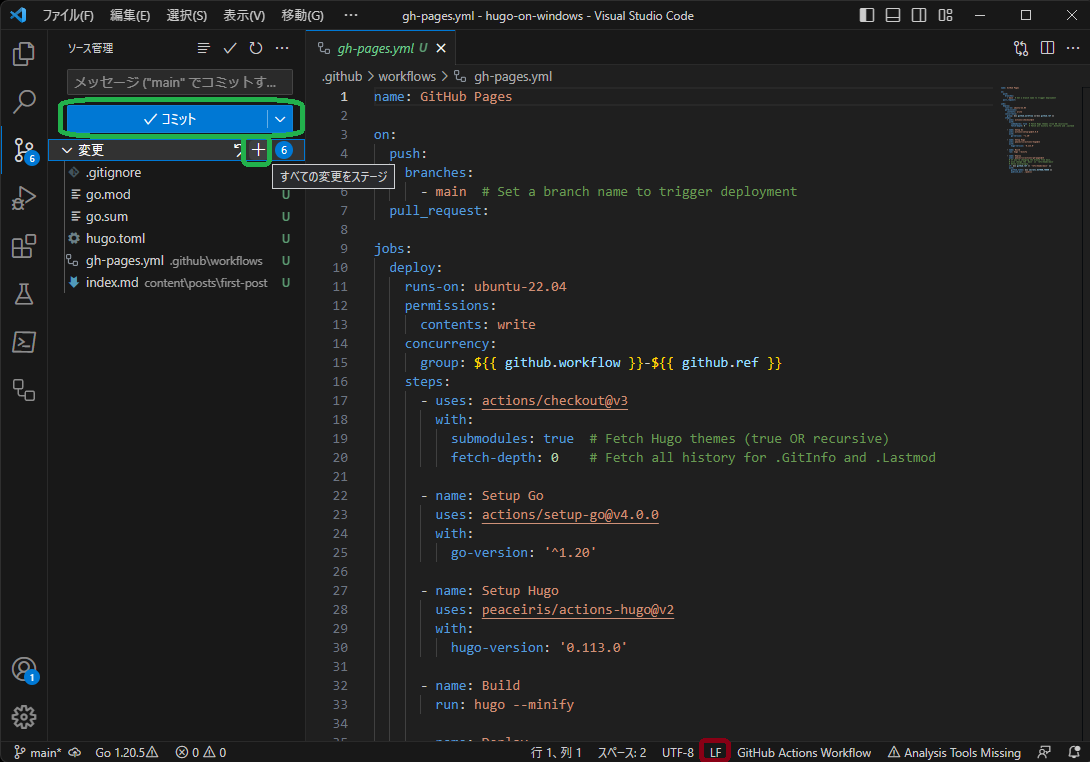The image size is (1090, 762).
Task: Click the editor minimap
Action: [1038, 130]
